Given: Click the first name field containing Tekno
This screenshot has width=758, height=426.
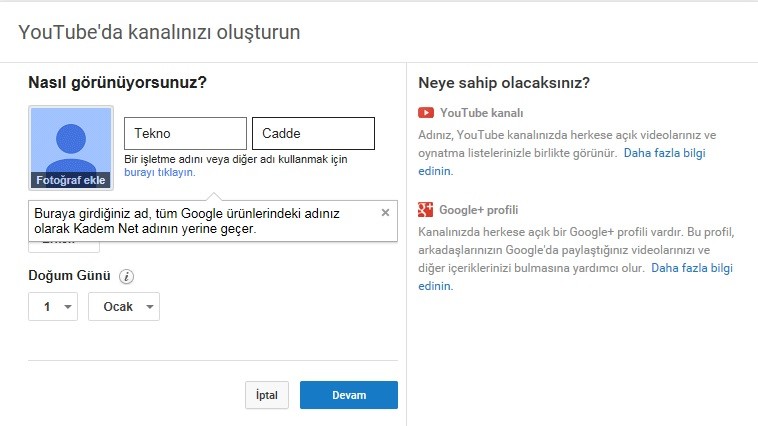Looking at the screenshot, I should [185, 133].
